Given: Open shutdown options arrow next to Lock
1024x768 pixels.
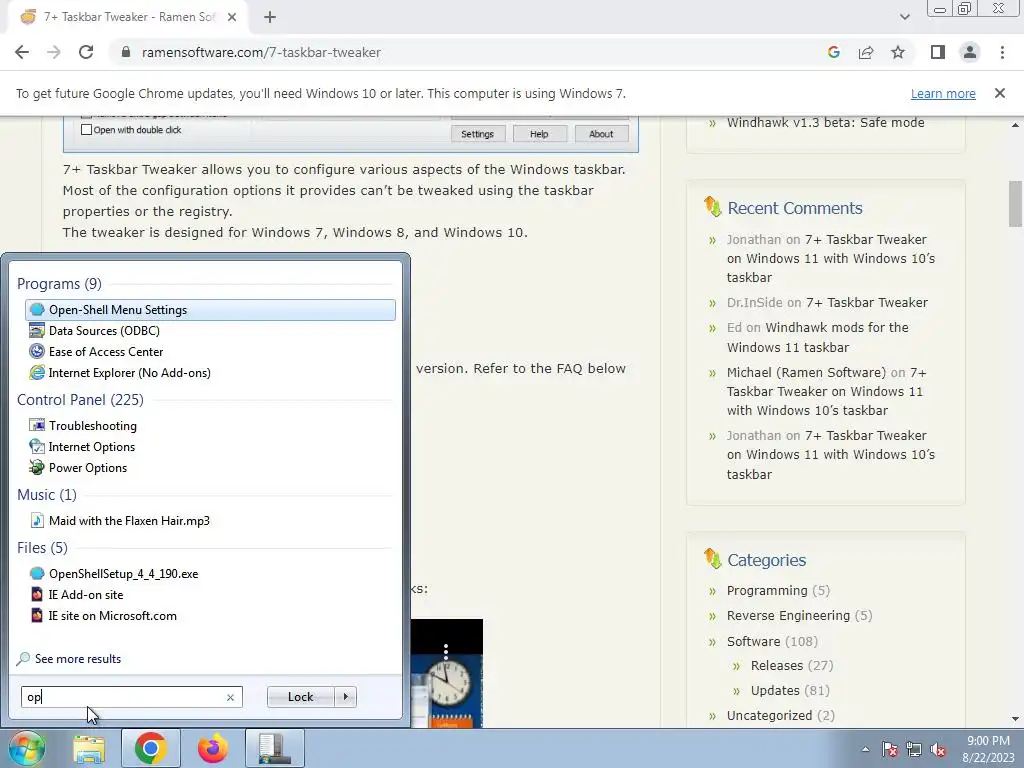Looking at the screenshot, I should point(345,697).
